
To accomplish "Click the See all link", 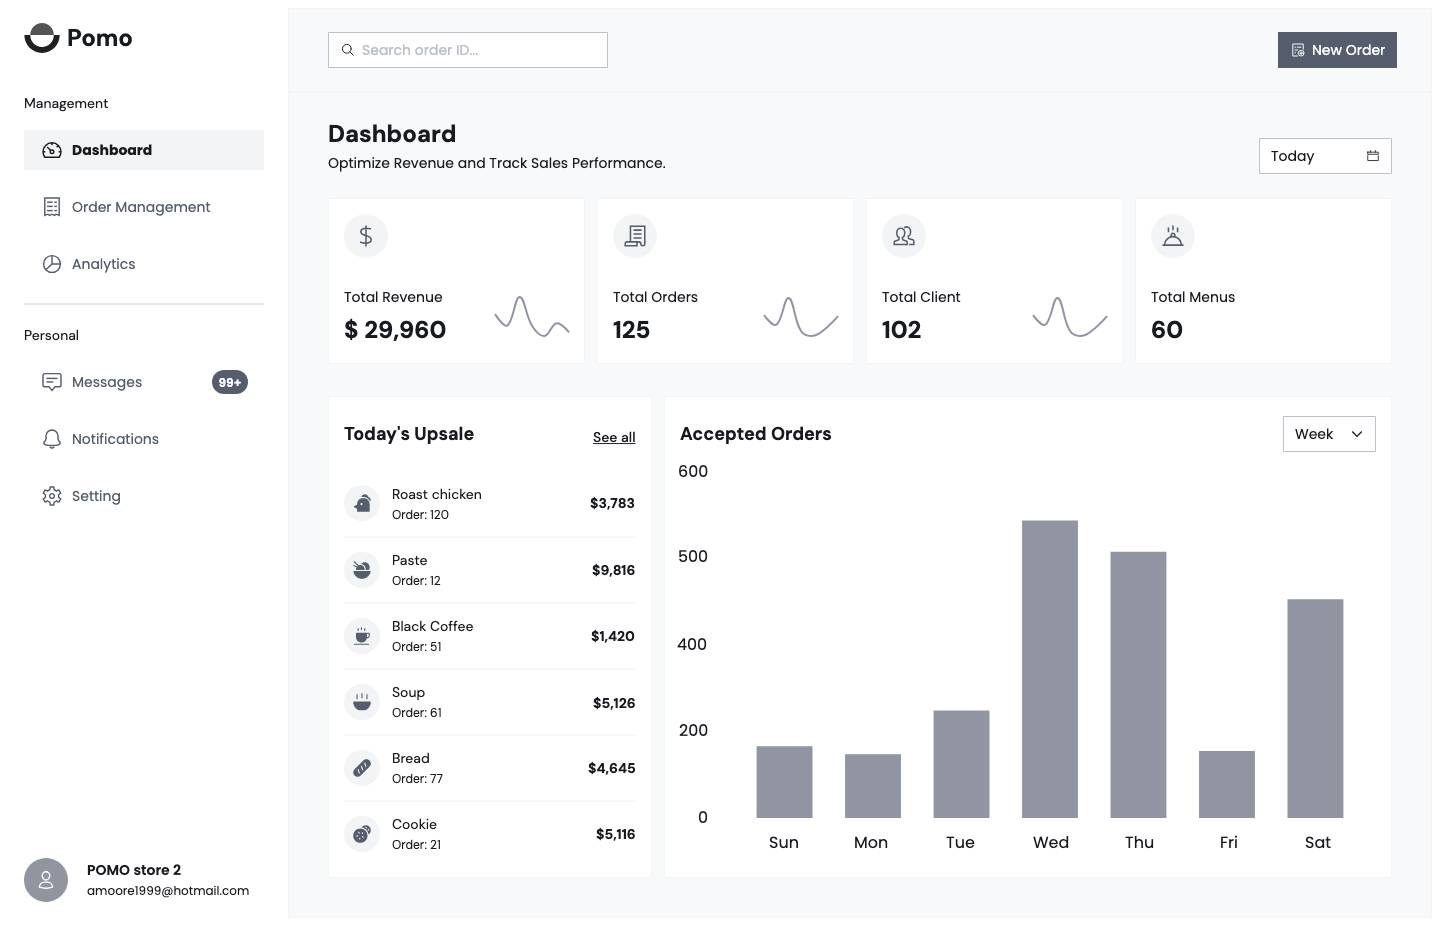I will pyautogui.click(x=614, y=437).
